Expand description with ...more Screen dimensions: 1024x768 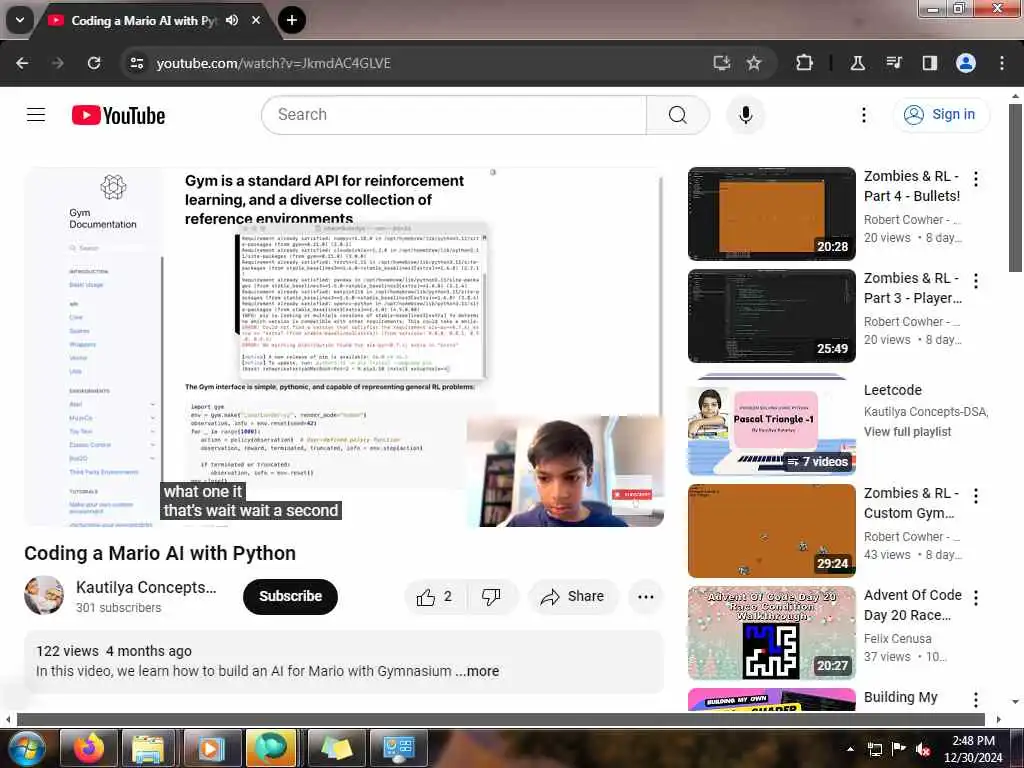coord(477,671)
